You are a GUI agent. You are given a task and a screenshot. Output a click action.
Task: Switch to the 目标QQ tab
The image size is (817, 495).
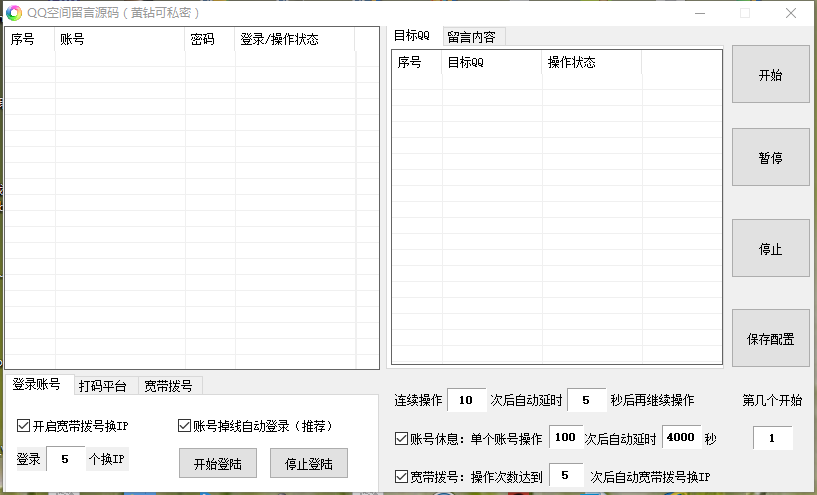click(x=415, y=35)
